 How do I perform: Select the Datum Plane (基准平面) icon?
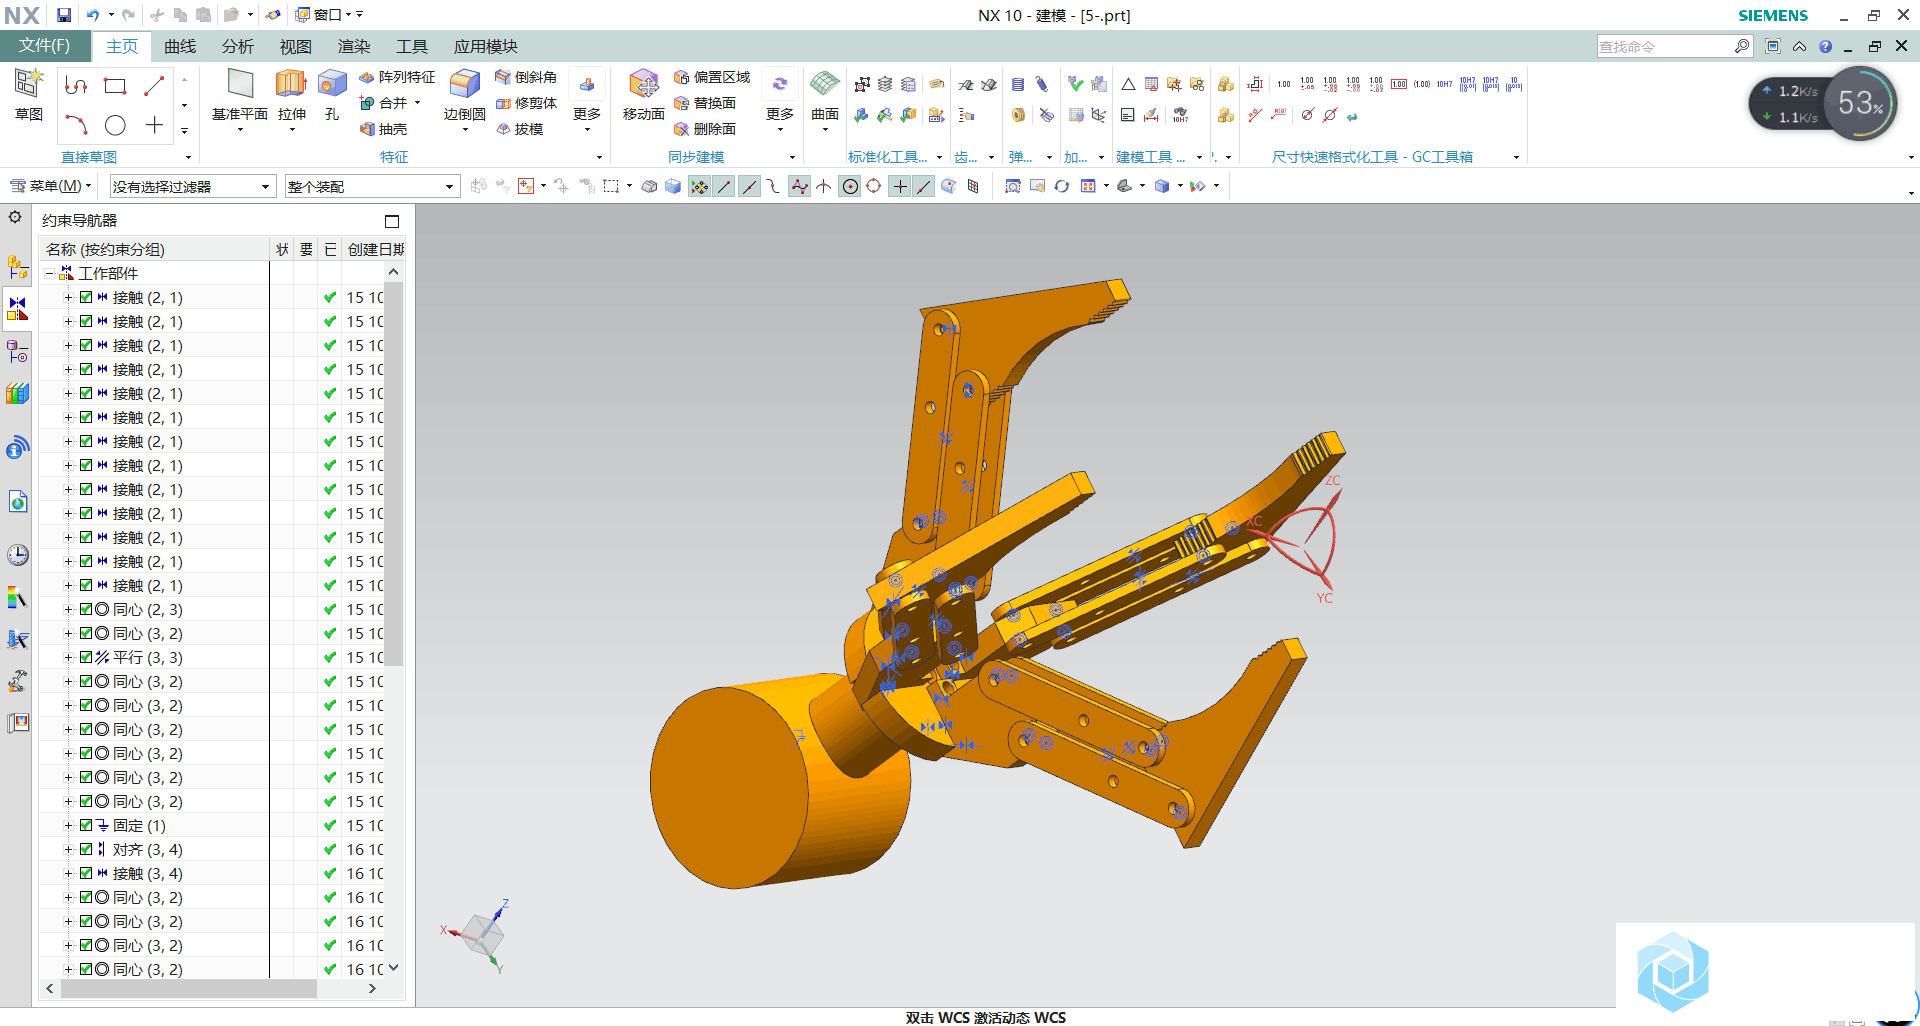[240, 84]
